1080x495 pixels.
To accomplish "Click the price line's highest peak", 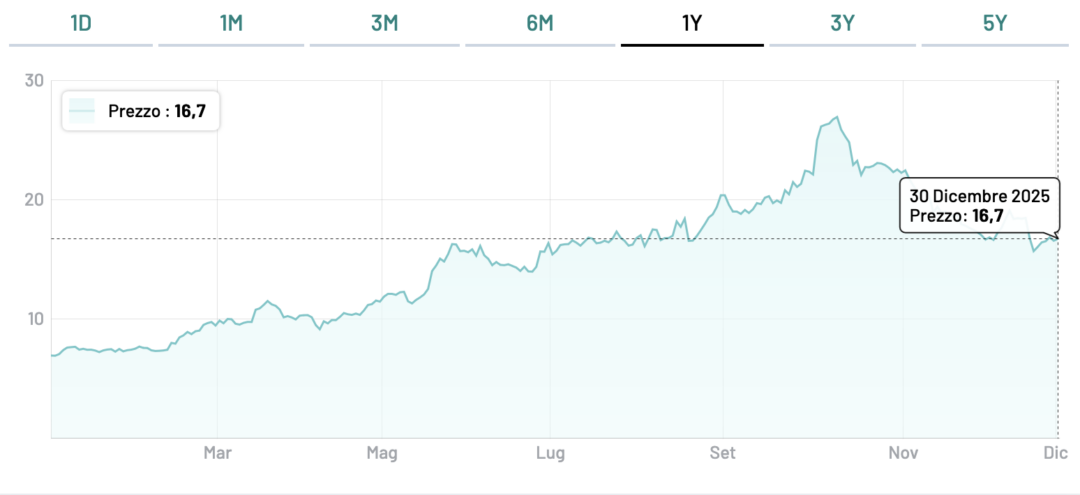I will click(837, 117).
